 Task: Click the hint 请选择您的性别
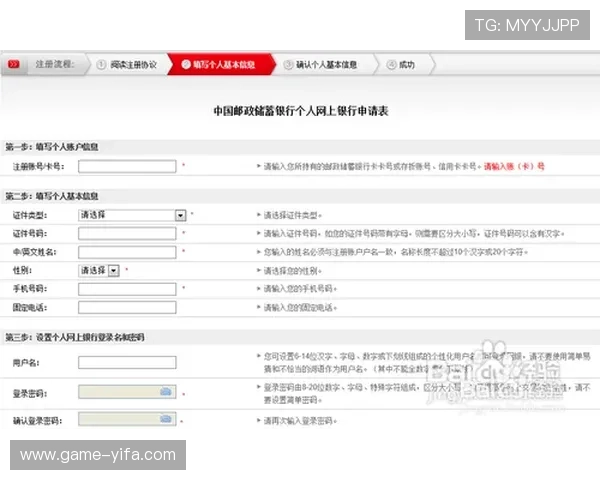coord(293,271)
